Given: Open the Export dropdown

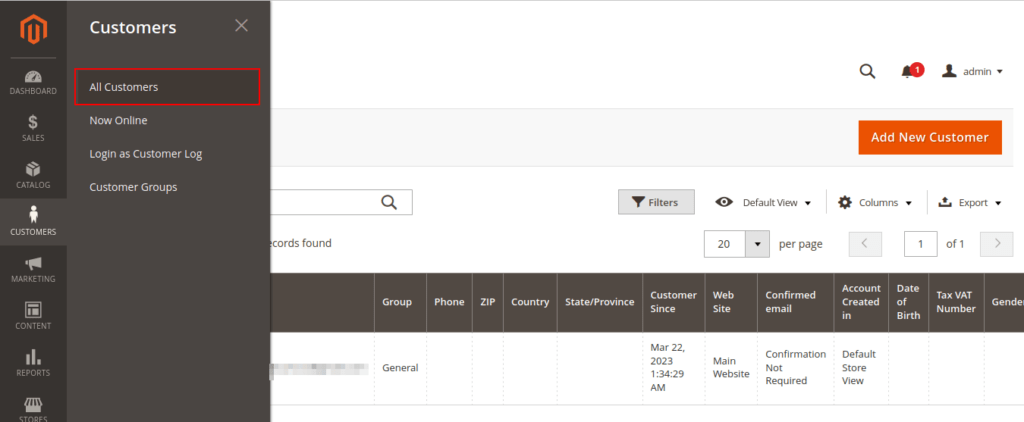Looking at the screenshot, I should point(969,202).
